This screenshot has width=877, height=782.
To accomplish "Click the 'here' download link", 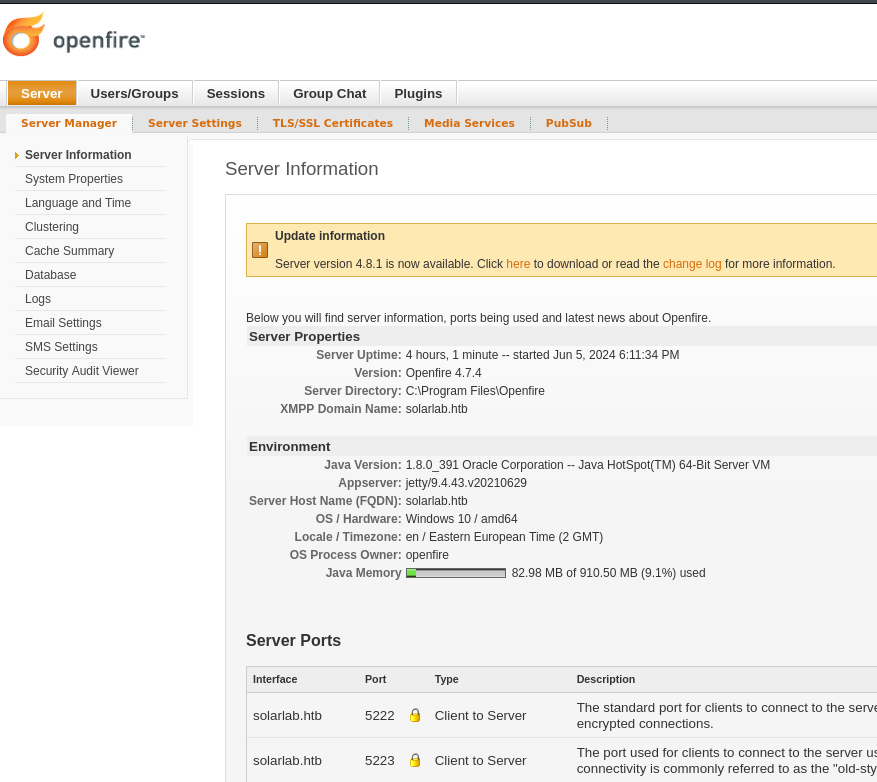I will click(x=518, y=264).
